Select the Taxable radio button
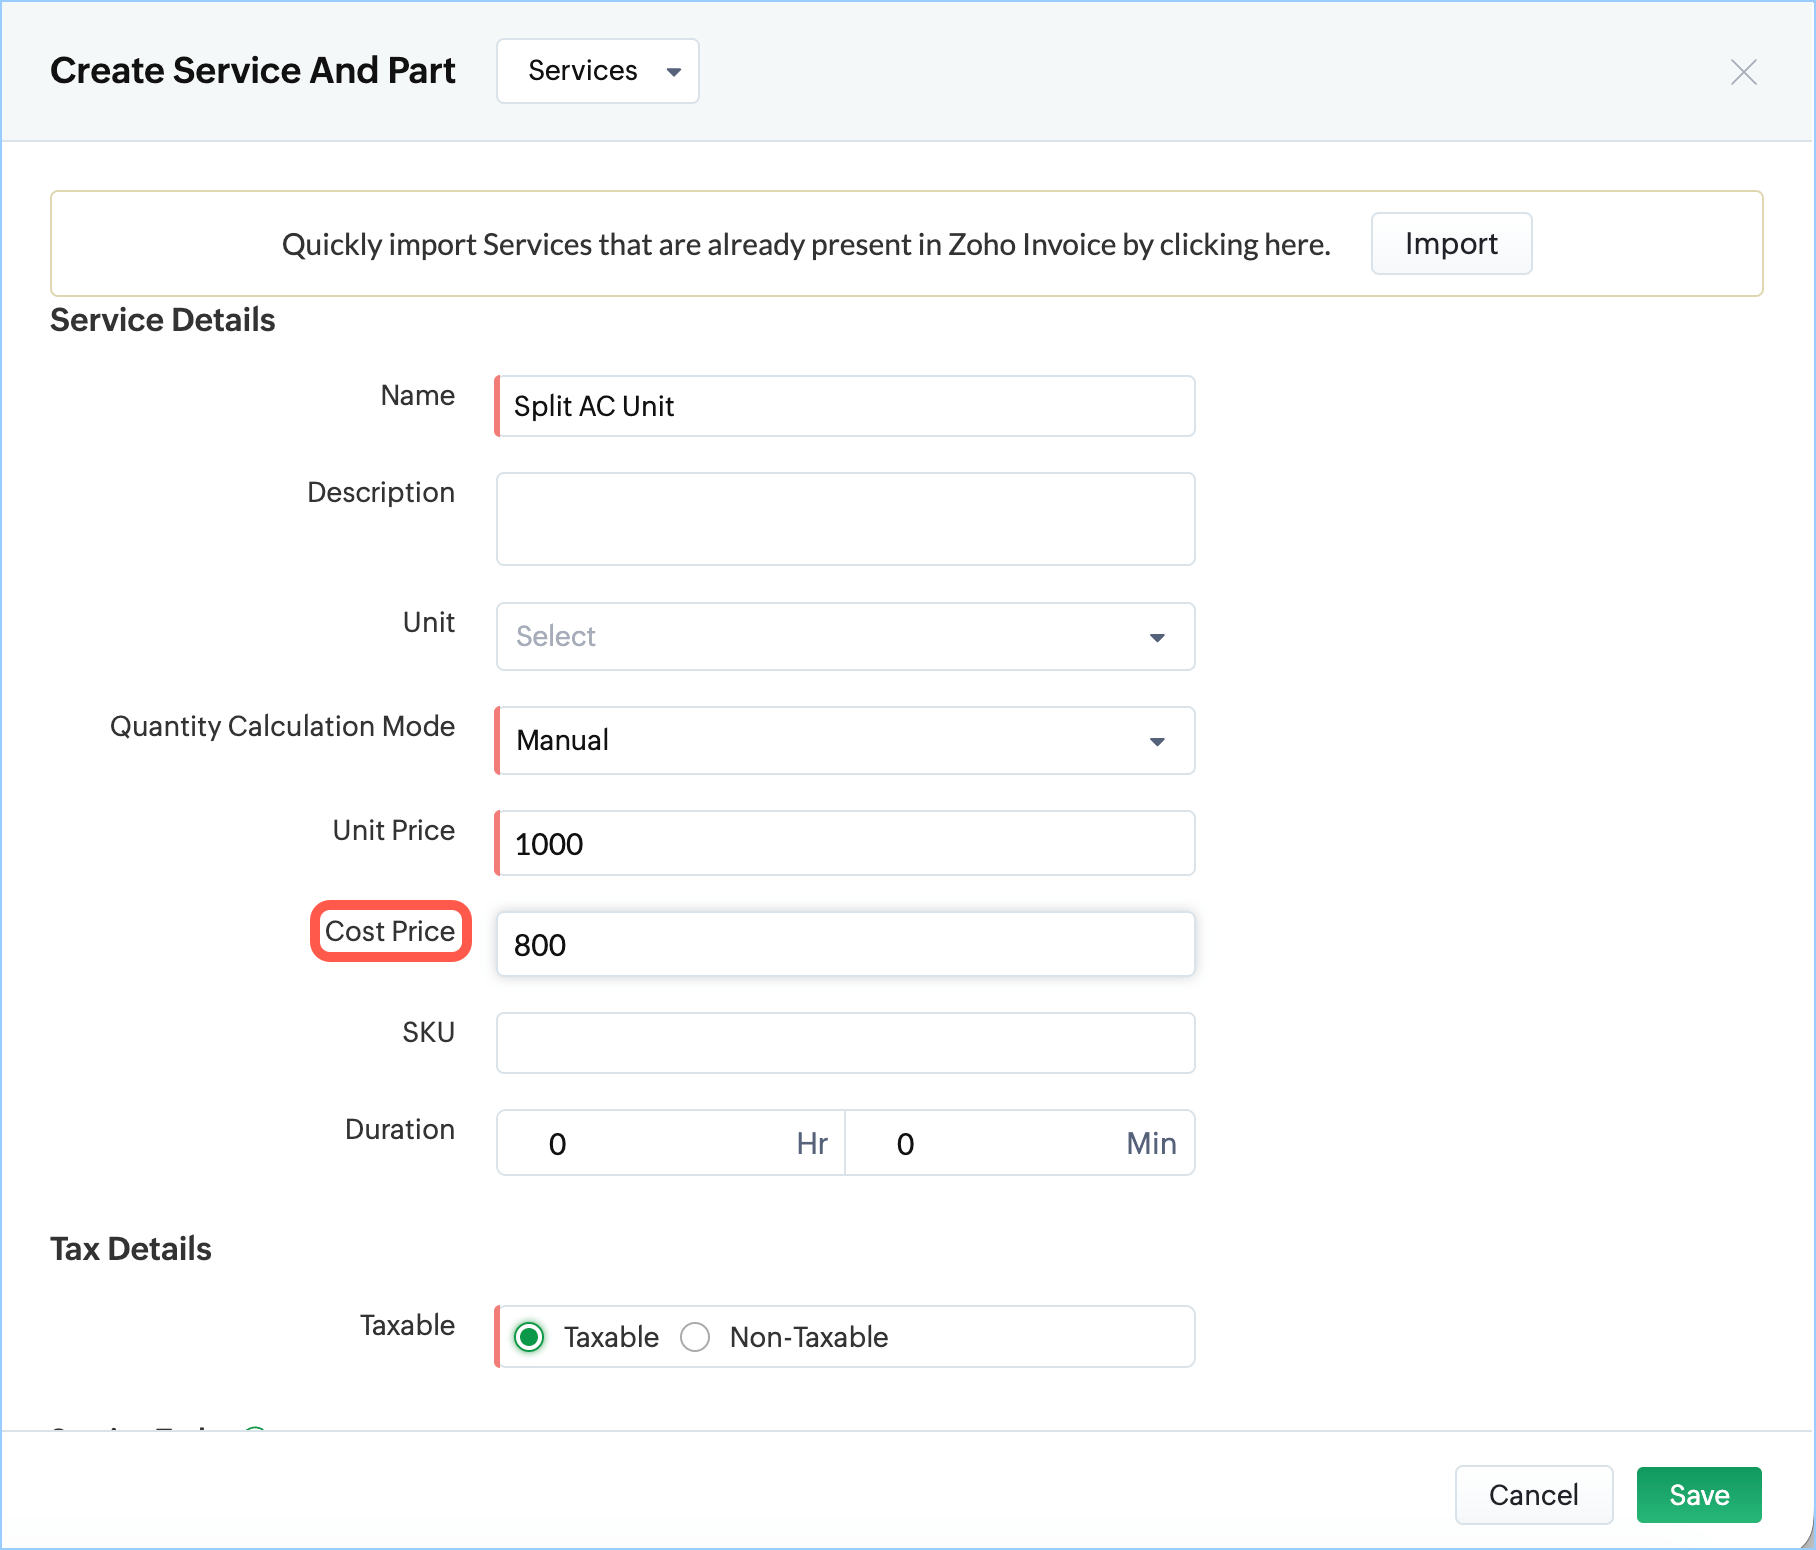Image resolution: width=1816 pixels, height=1550 pixels. click(529, 1337)
